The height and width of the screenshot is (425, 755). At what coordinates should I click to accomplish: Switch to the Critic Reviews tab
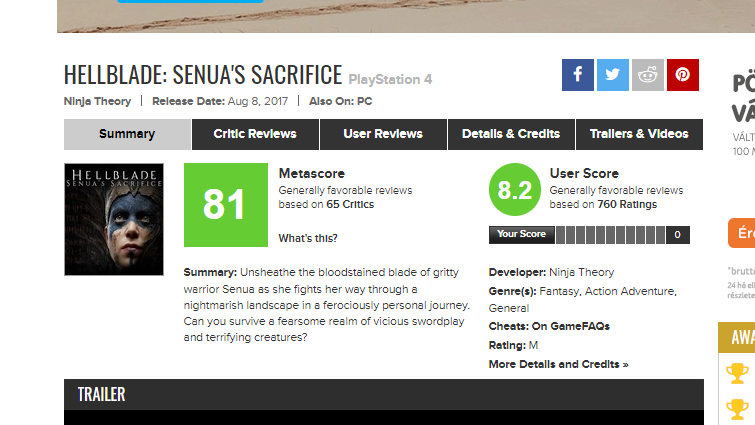(x=255, y=134)
